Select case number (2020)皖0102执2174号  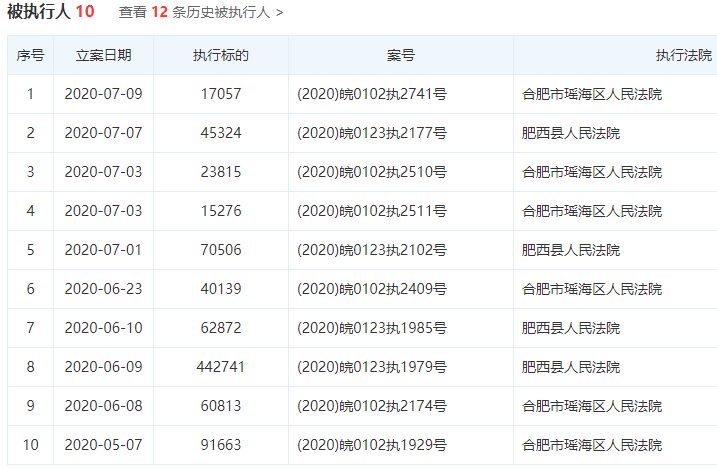point(372,406)
